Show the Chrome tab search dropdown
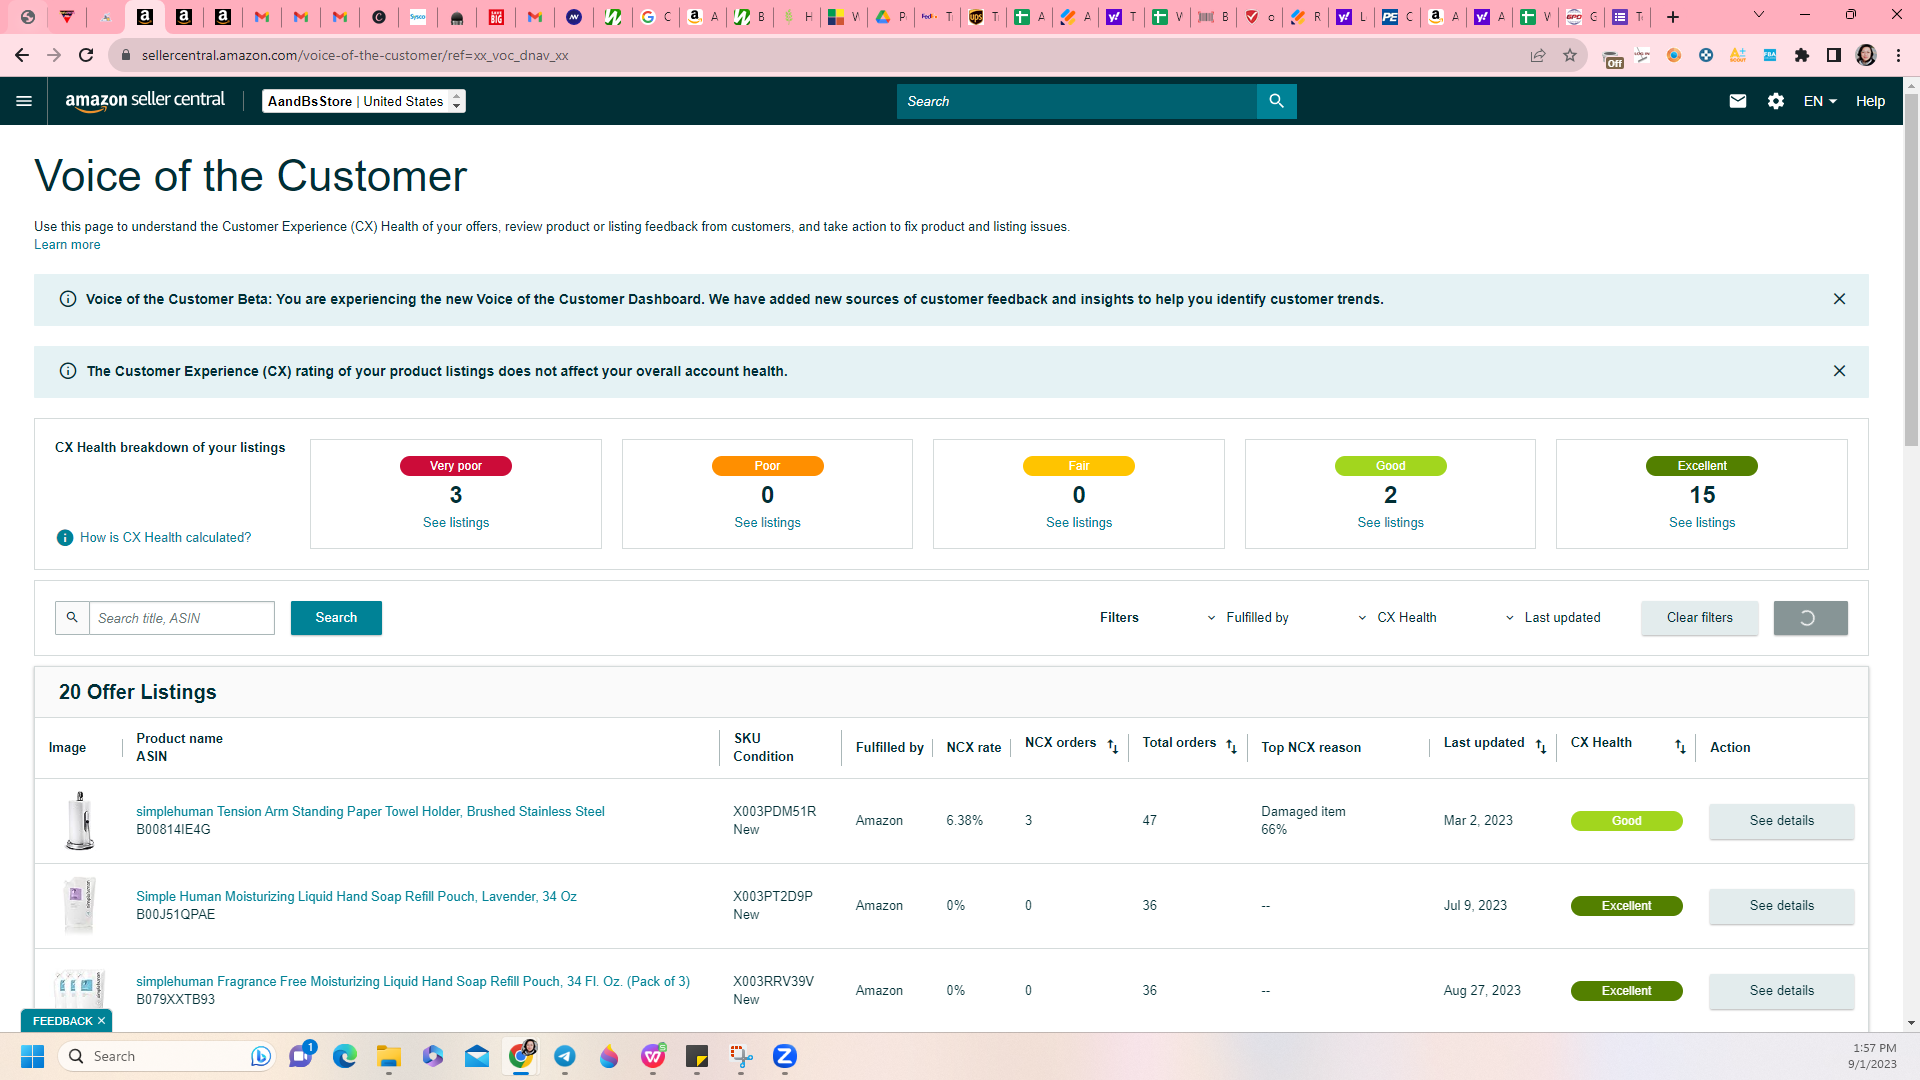The height and width of the screenshot is (1080, 1920). (x=1759, y=15)
